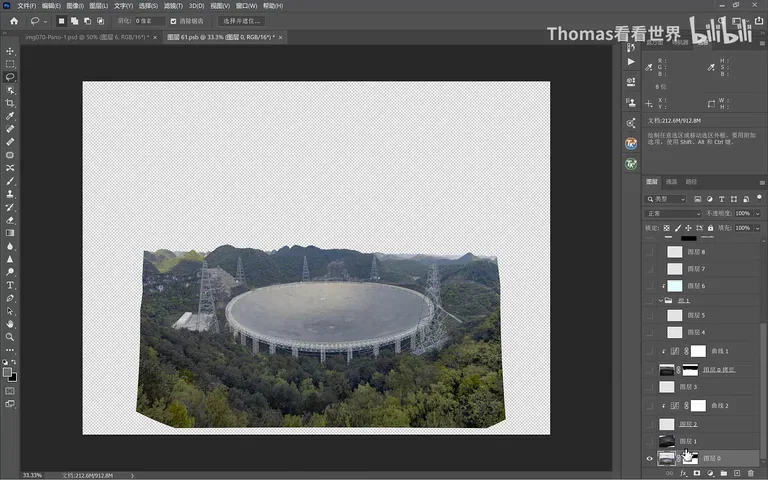Open the layer filter 类型 dropdown

pyautogui.click(x=665, y=199)
